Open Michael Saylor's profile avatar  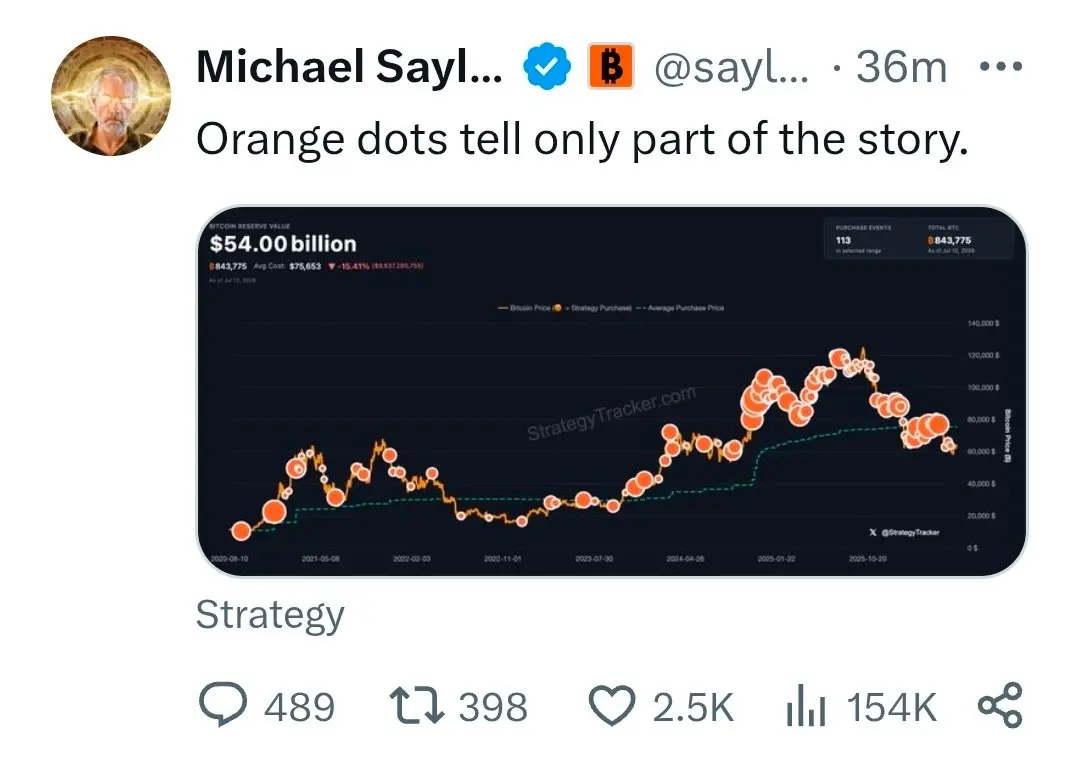pyautogui.click(x=111, y=96)
